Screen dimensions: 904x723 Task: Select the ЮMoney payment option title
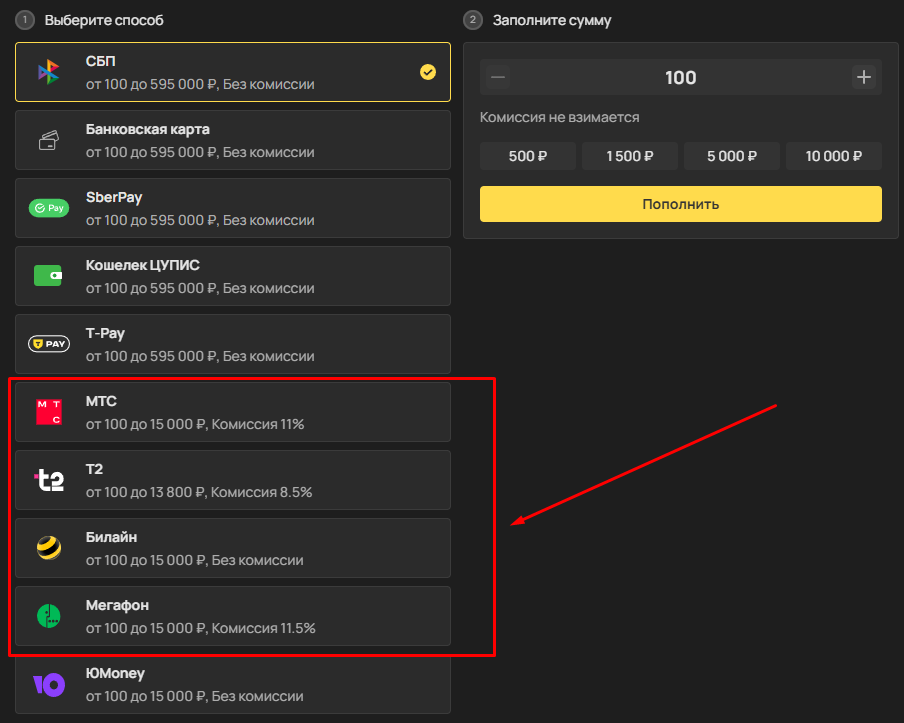tap(115, 673)
